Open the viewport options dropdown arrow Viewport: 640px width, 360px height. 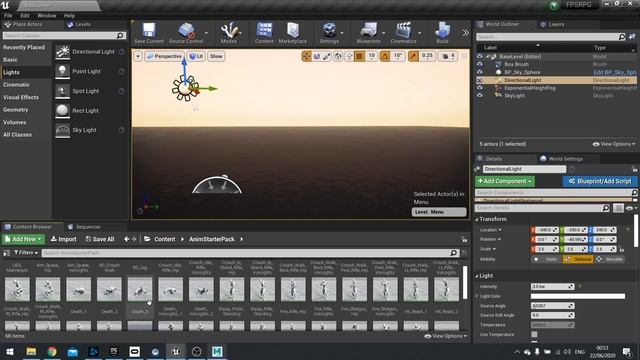click(x=138, y=56)
